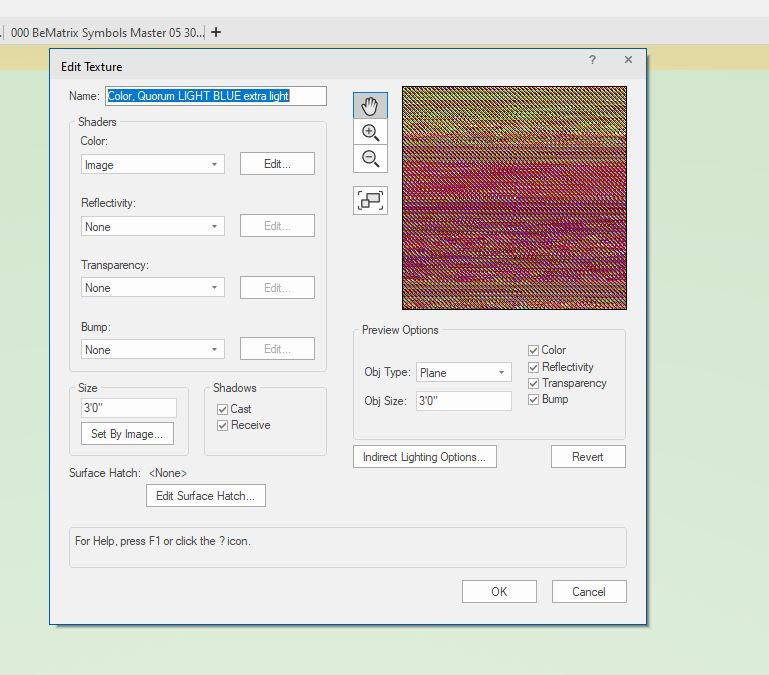Viewport: 769px width, 675px height.
Task: Uncheck the Receive shadows checkbox
Action: tap(223, 425)
